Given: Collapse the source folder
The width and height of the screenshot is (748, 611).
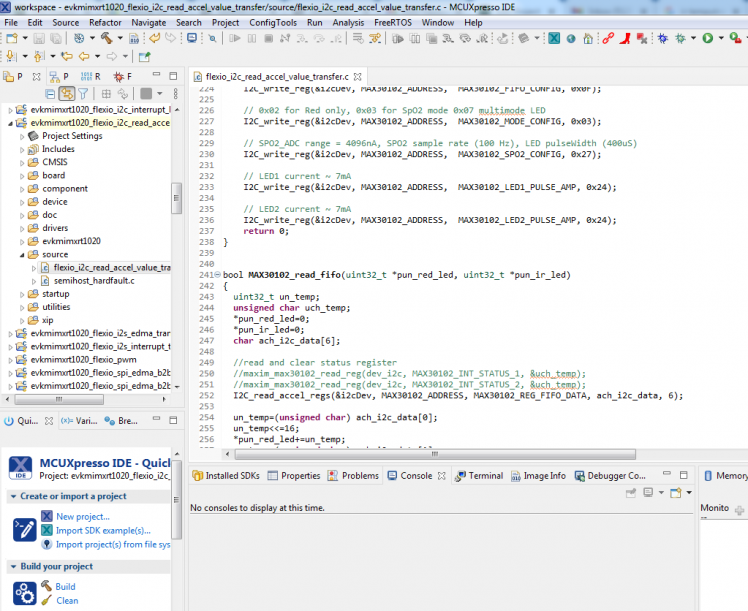Looking at the screenshot, I should [24, 254].
